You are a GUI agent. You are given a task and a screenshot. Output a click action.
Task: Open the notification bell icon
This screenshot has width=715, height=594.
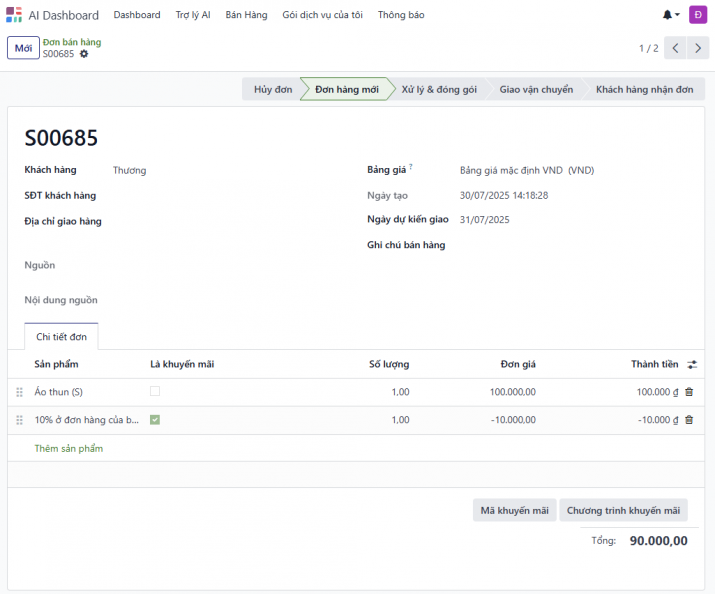click(x=668, y=15)
